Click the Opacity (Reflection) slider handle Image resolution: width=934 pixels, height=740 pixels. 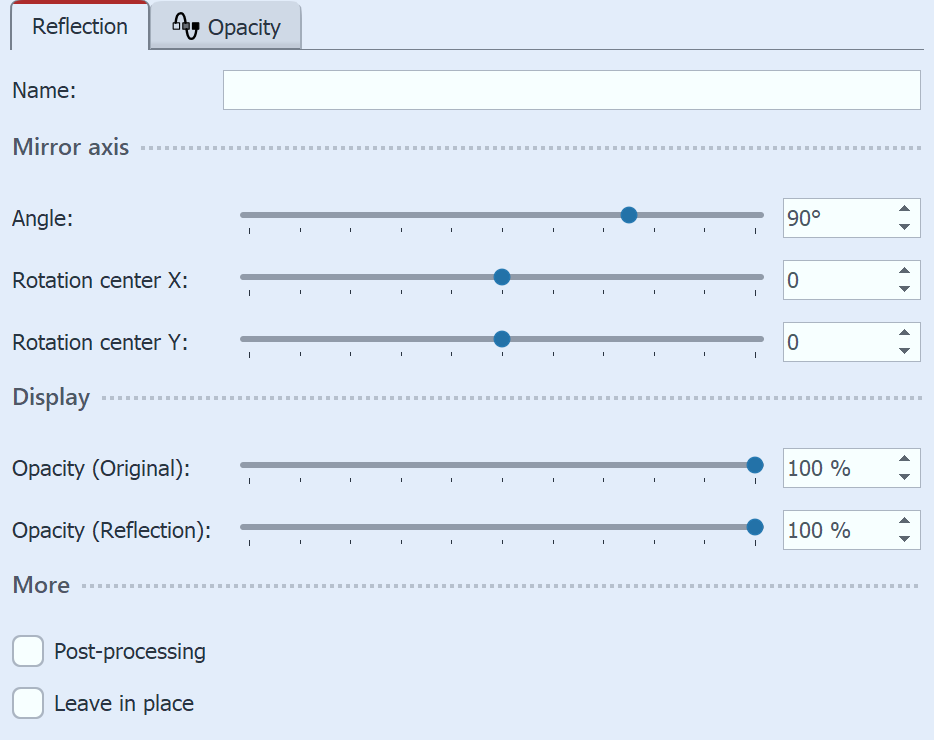tap(755, 526)
